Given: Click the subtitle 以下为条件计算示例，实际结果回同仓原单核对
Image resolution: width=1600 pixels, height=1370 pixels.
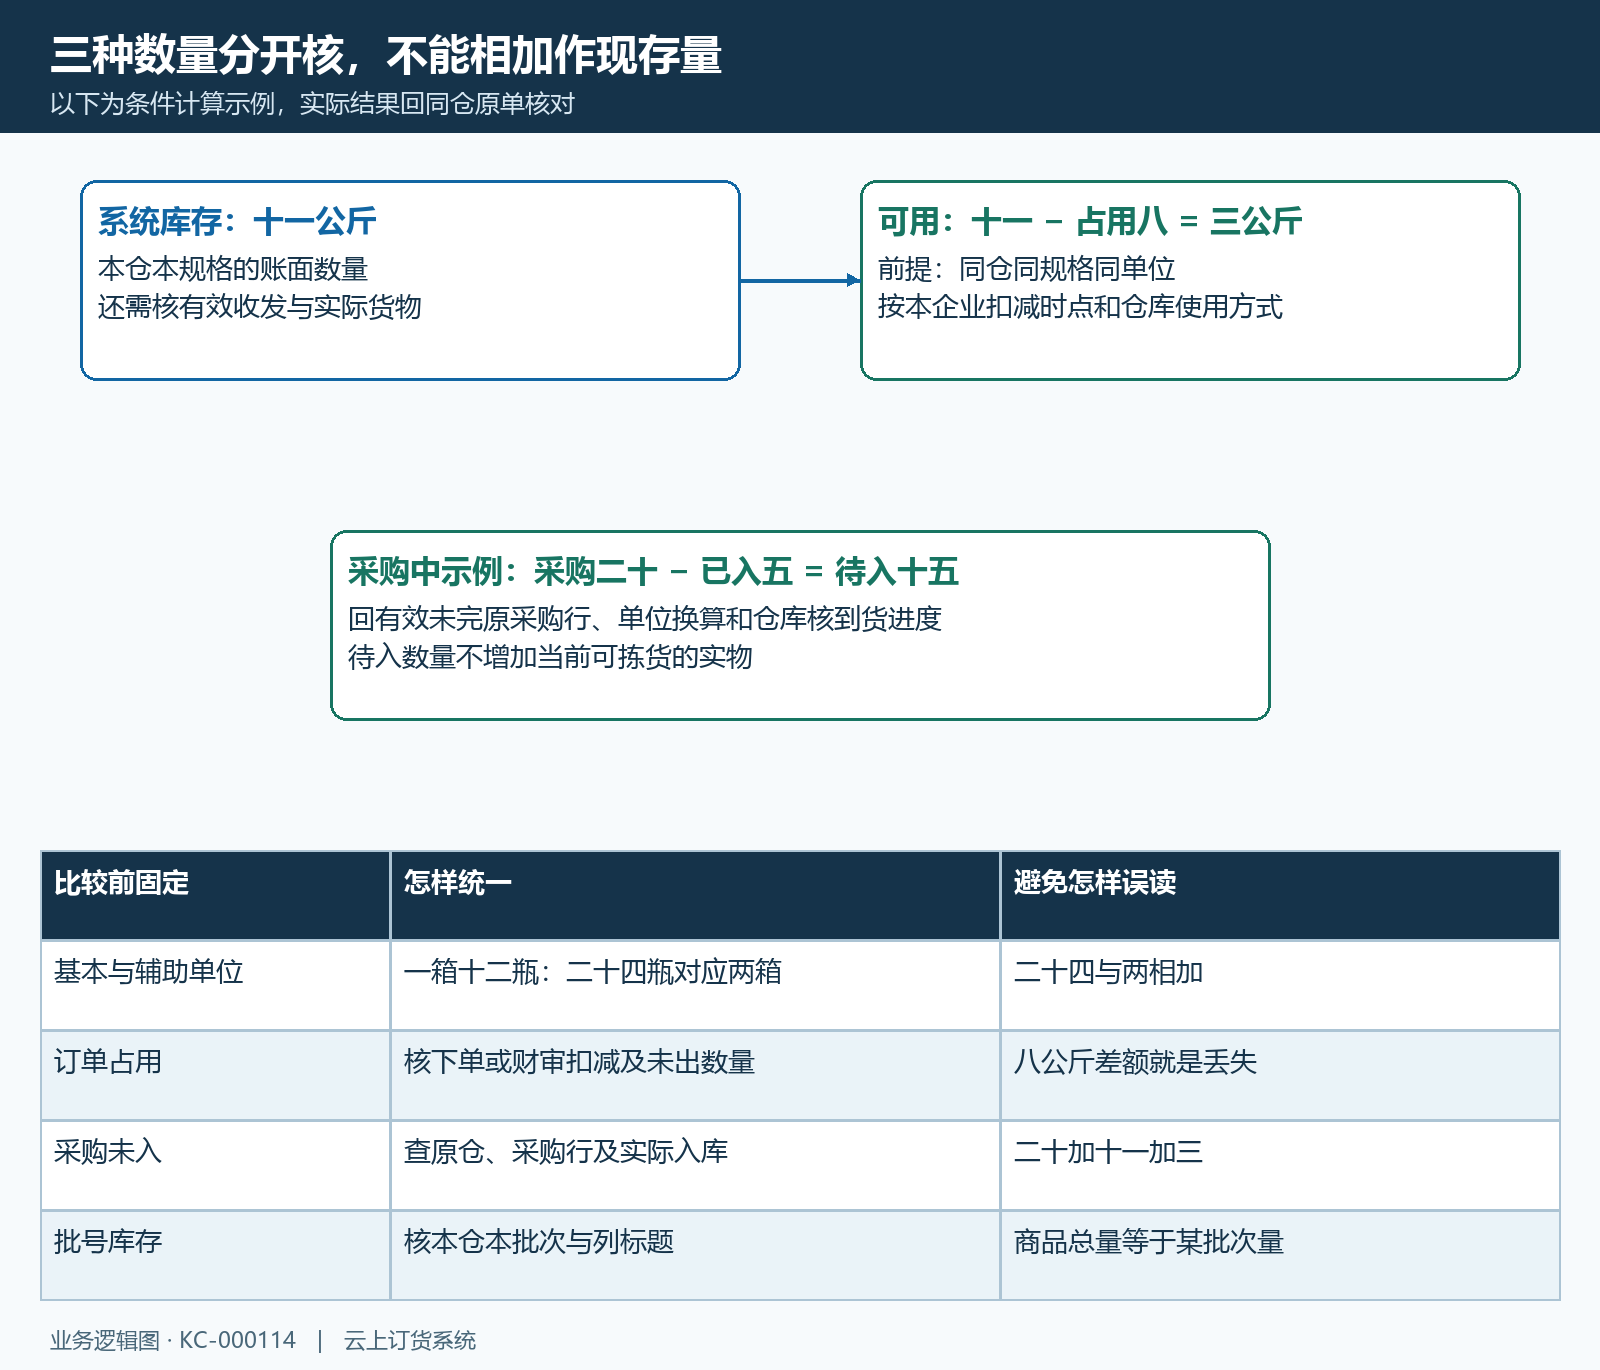Looking at the screenshot, I should (x=312, y=104).
